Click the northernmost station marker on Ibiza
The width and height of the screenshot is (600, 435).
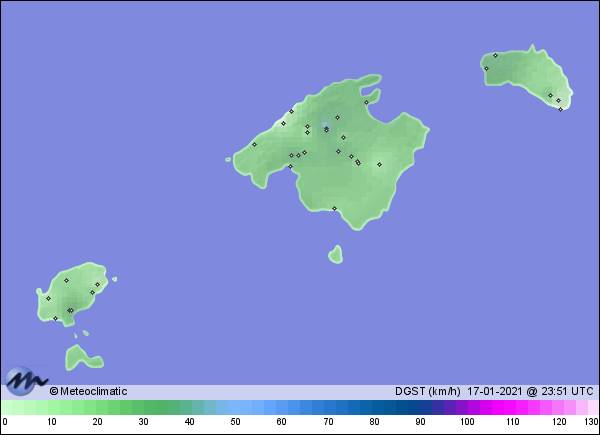click(66, 280)
